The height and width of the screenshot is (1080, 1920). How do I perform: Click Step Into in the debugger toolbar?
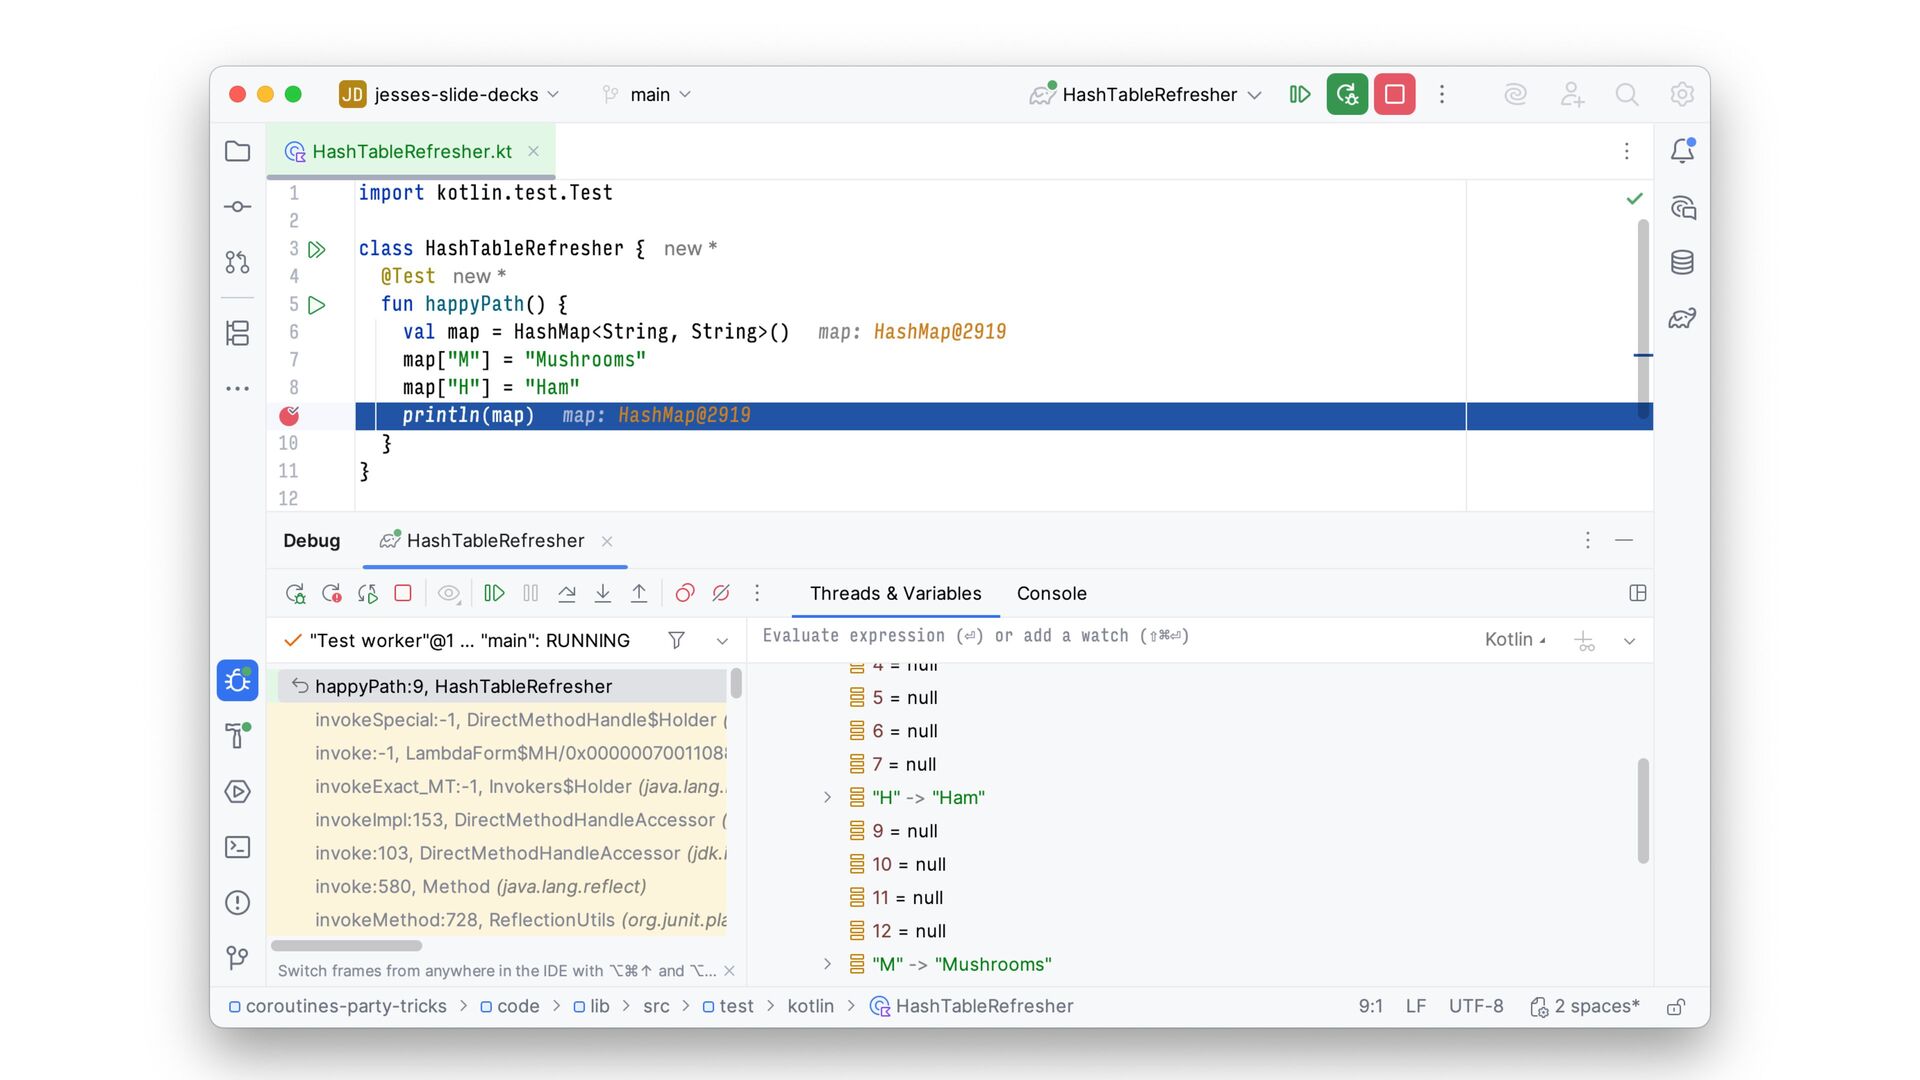point(603,593)
